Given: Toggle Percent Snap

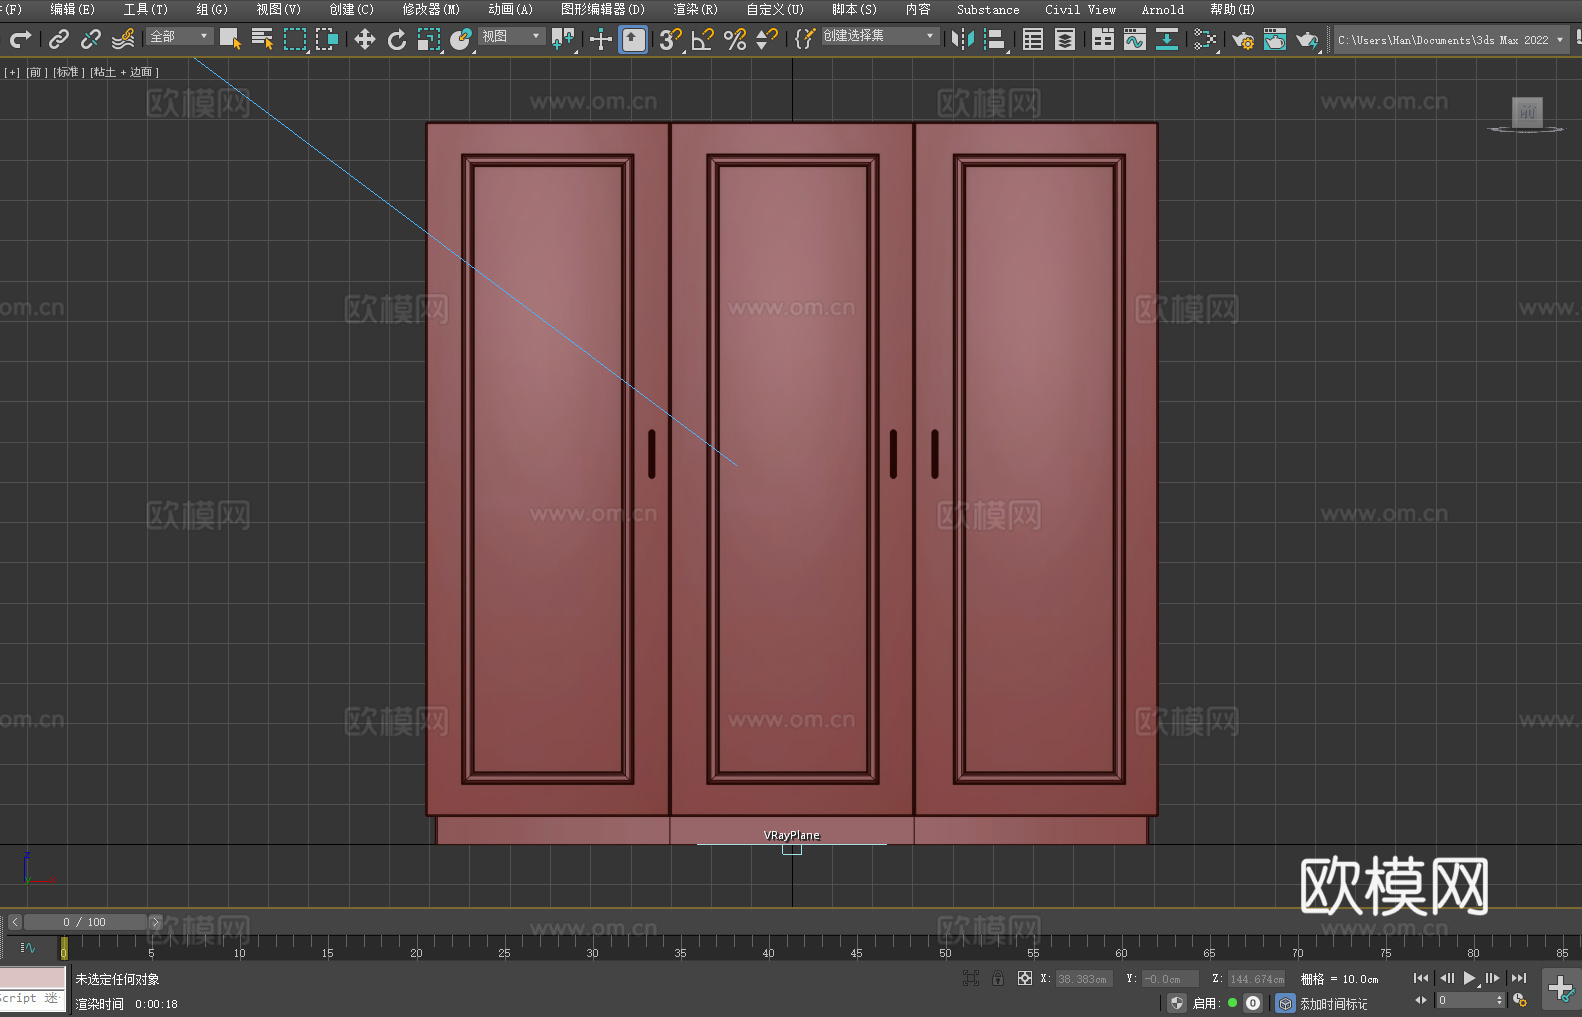Looking at the screenshot, I should (735, 39).
